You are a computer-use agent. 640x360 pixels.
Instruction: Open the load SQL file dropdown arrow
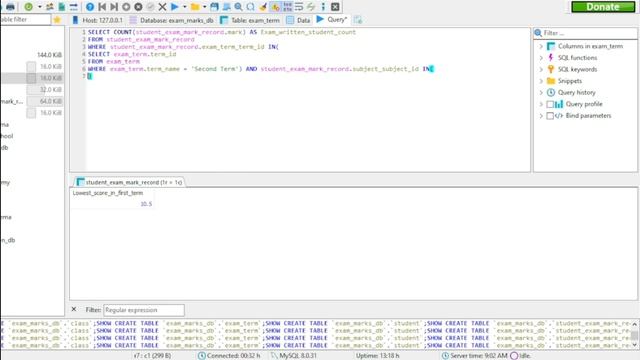click(204, 7)
